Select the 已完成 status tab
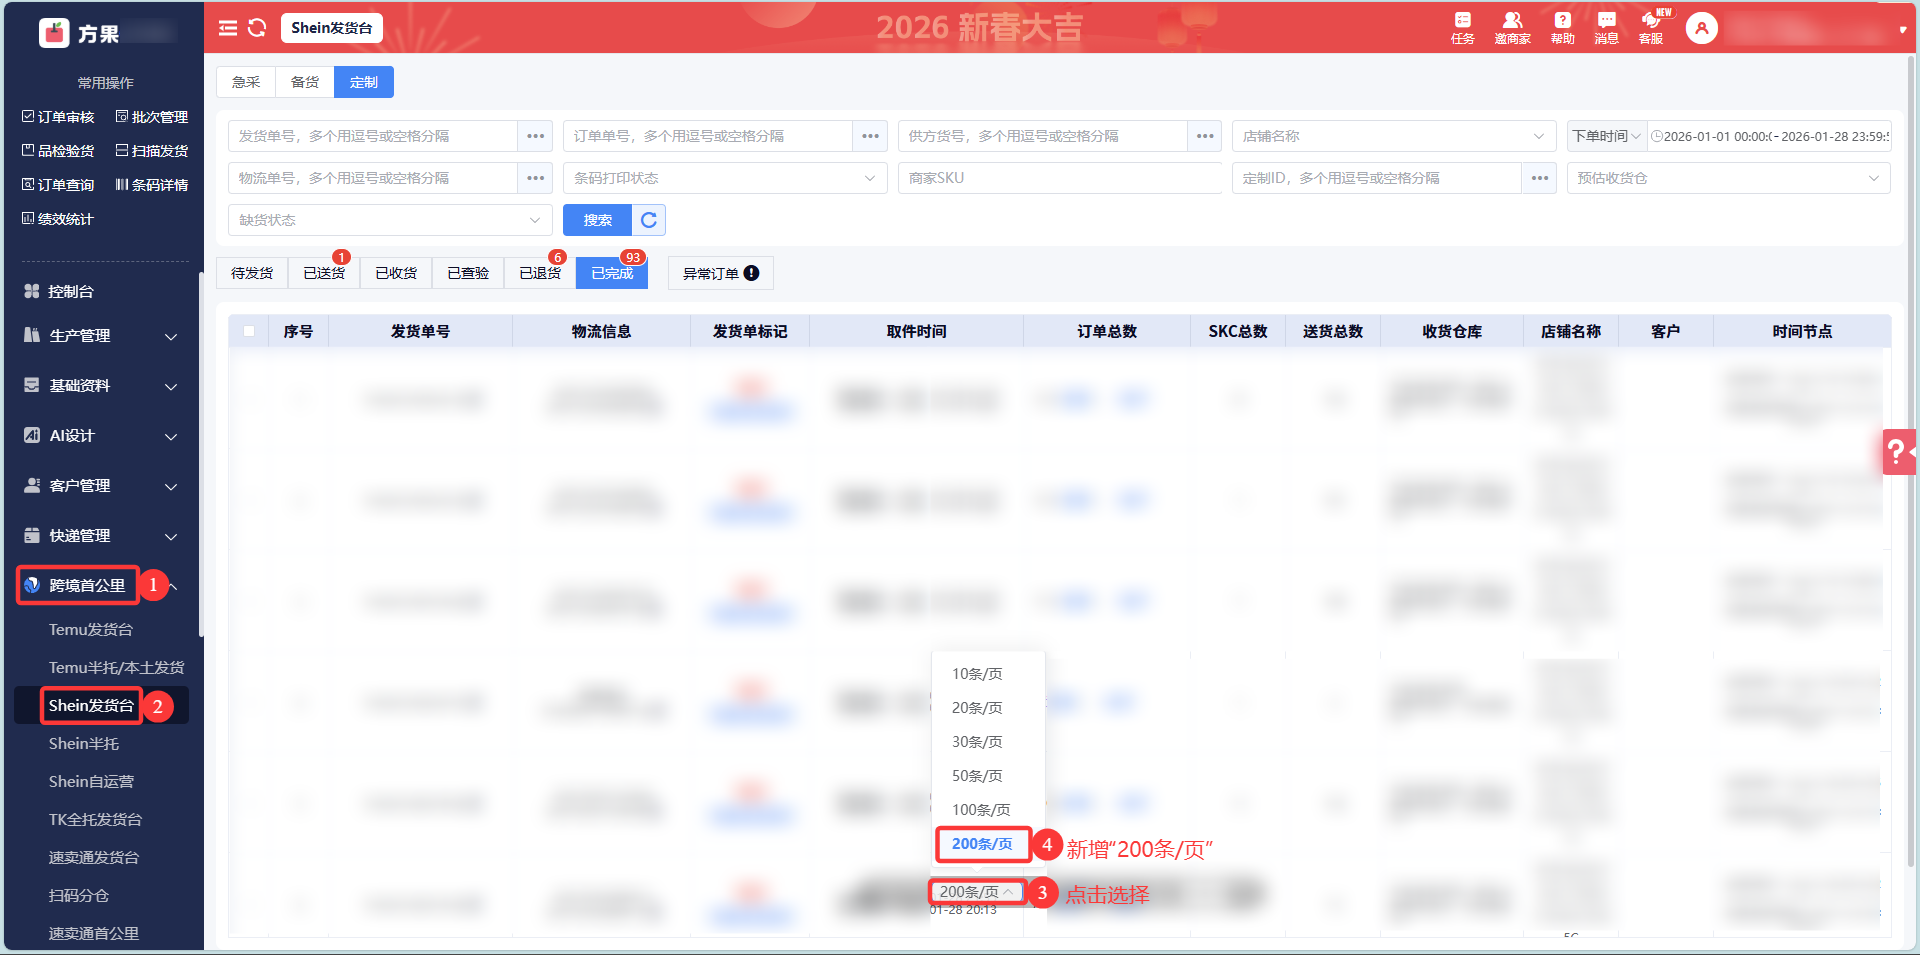Image resolution: width=1920 pixels, height=955 pixels. (x=612, y=273)
